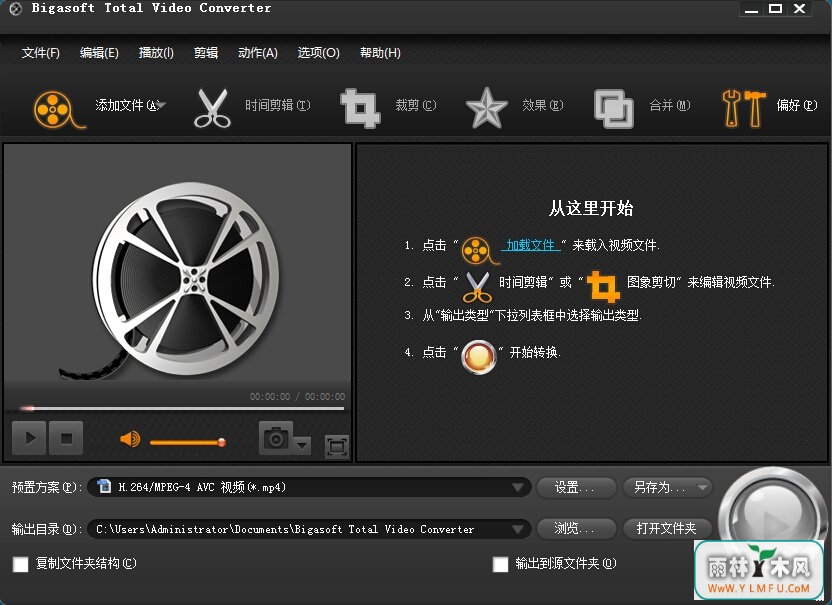Open the Clip menu 剪辑
832x605 pixels.
(x=206, y=53)
